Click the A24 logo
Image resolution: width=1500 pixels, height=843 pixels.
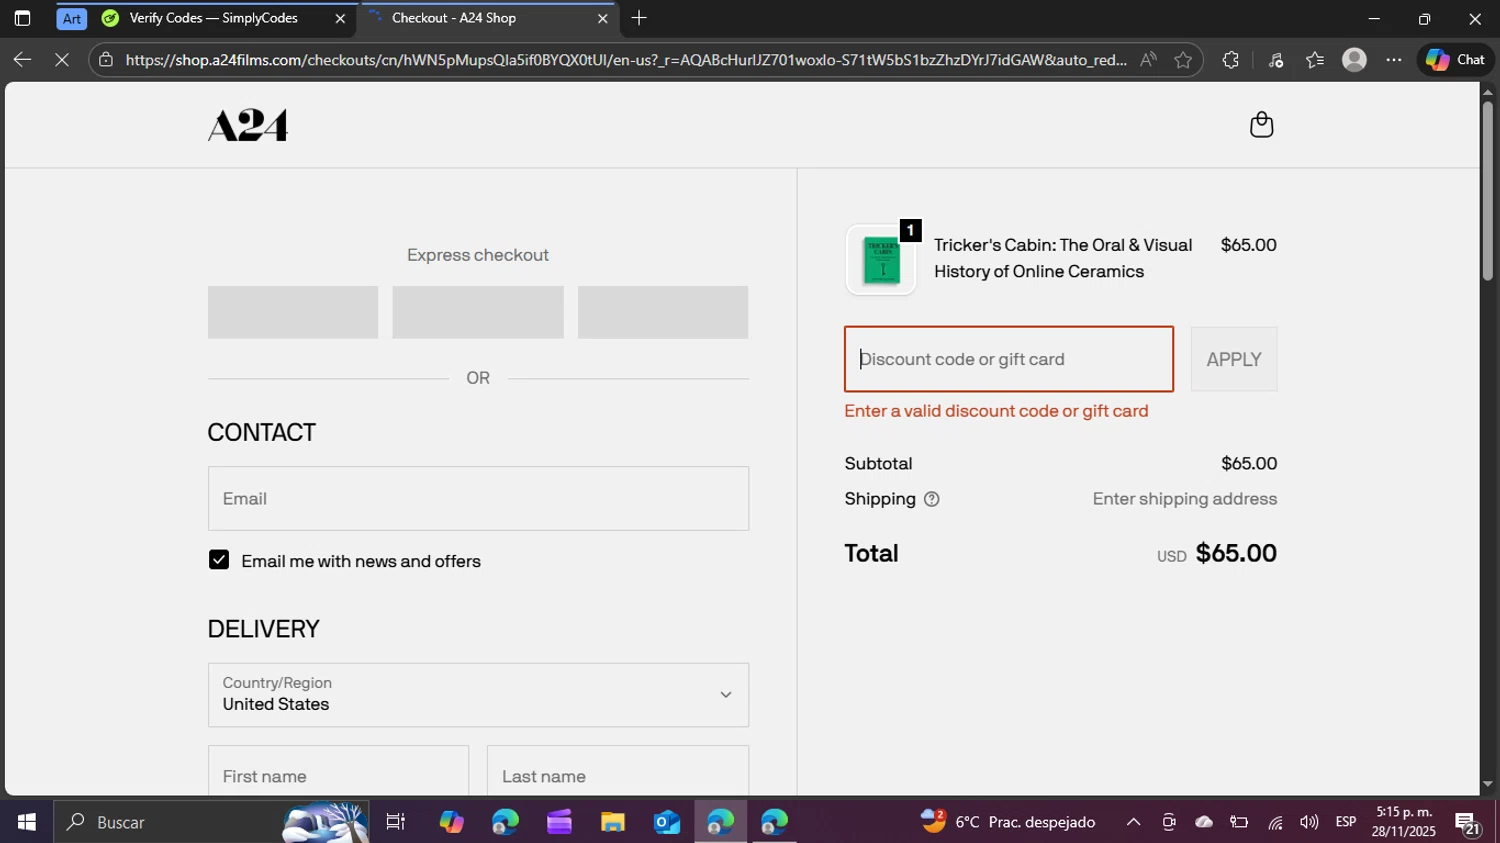click(248, 125)
